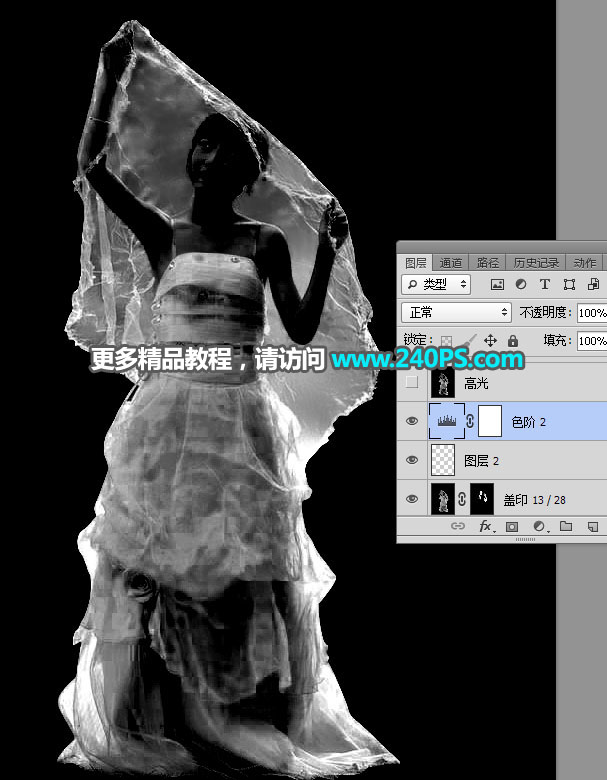The image size is (607, 780).
Task: Select the 图层 2 transparent thumbnail
Action: (443, 460)
